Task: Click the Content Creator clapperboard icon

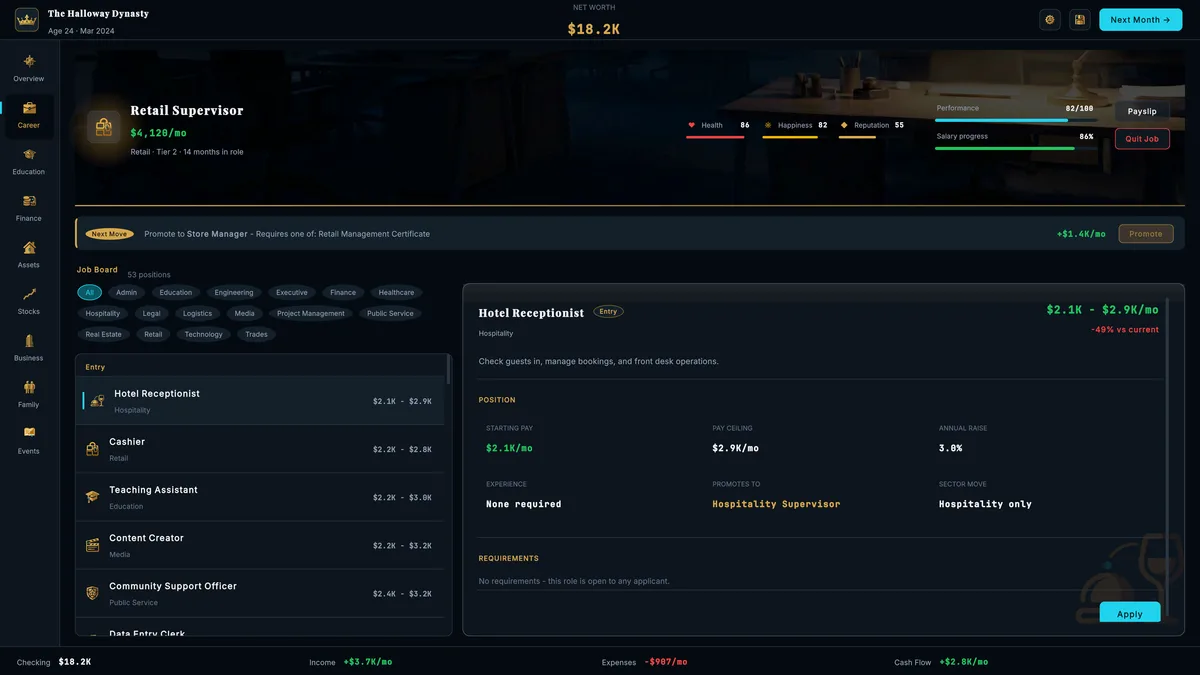Action: (x=92, y=545)
